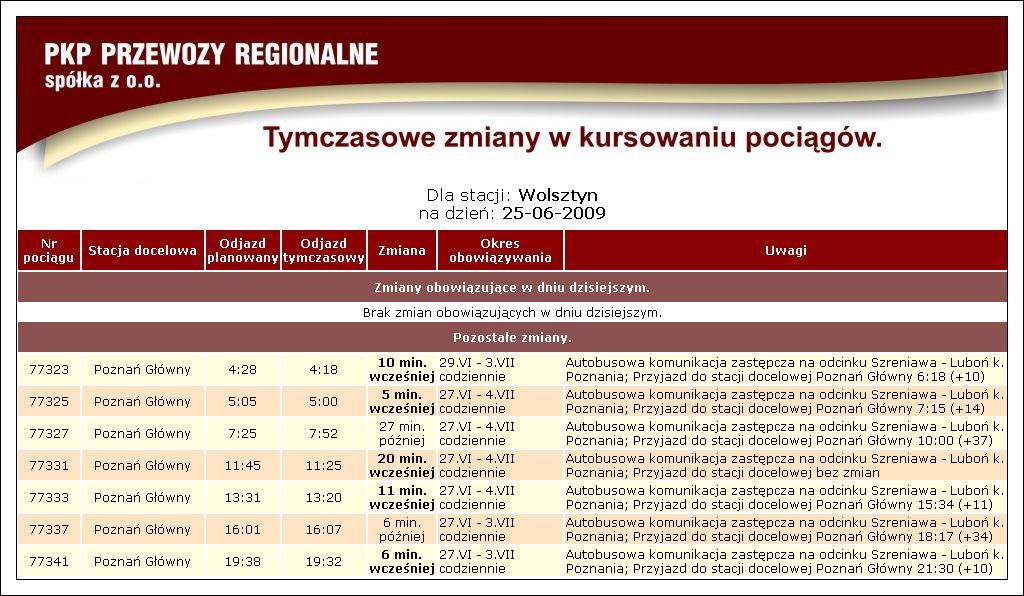Screen dimensions: 1024x596
Task: Click the 'Zmiana' column header
Action: (x=402, y=250)
